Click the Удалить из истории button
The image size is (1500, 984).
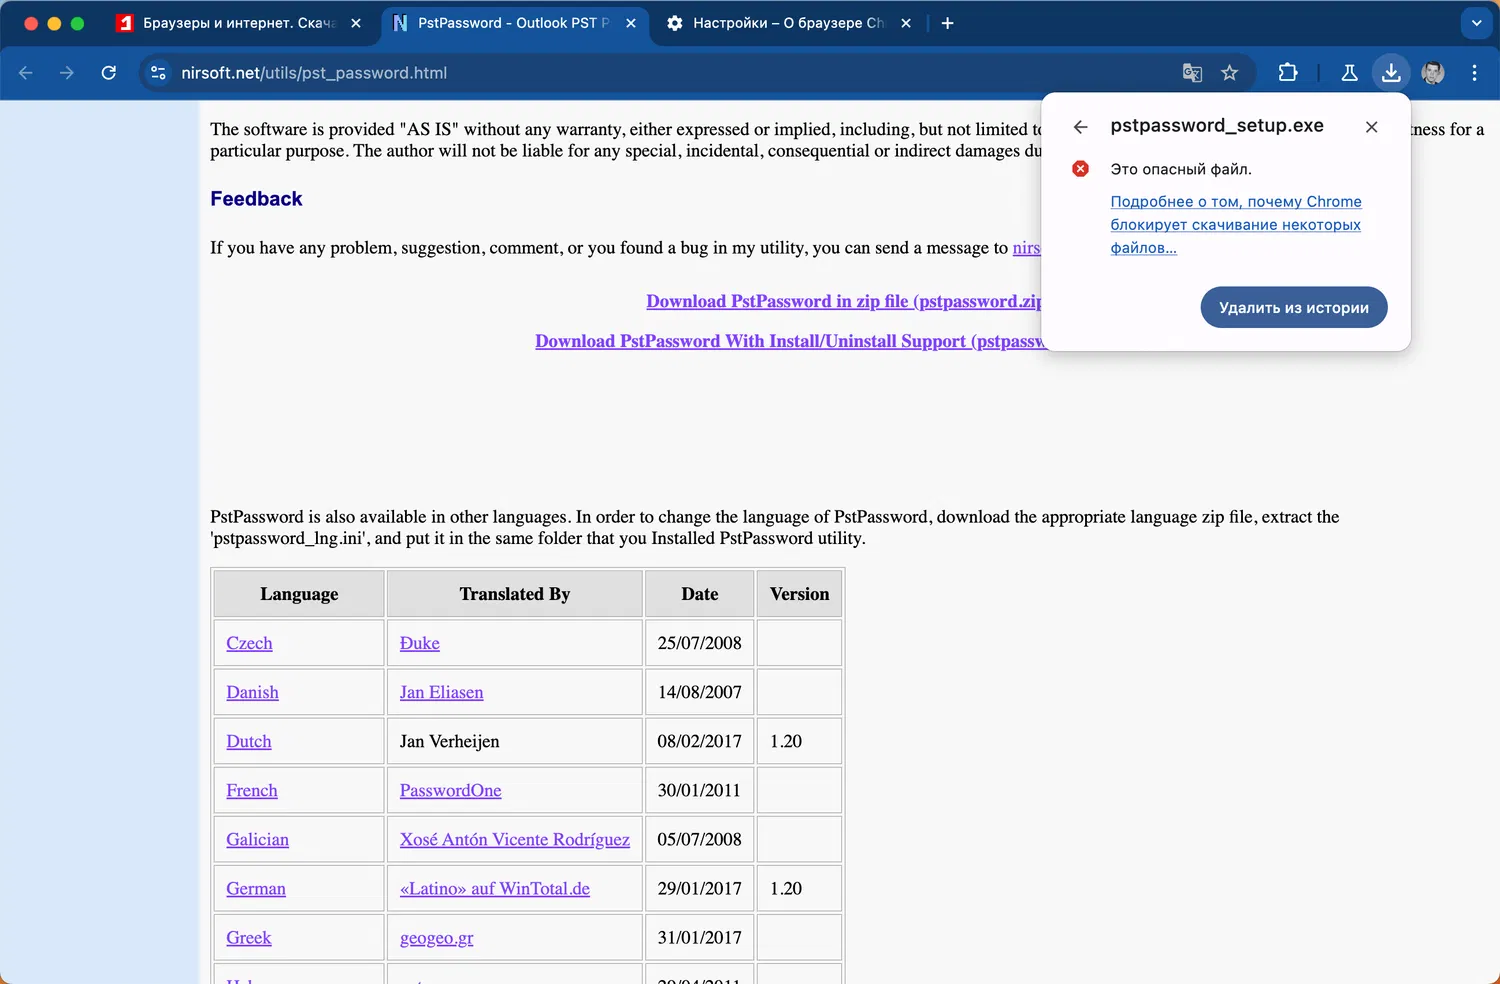click(x=1294, y=307)
